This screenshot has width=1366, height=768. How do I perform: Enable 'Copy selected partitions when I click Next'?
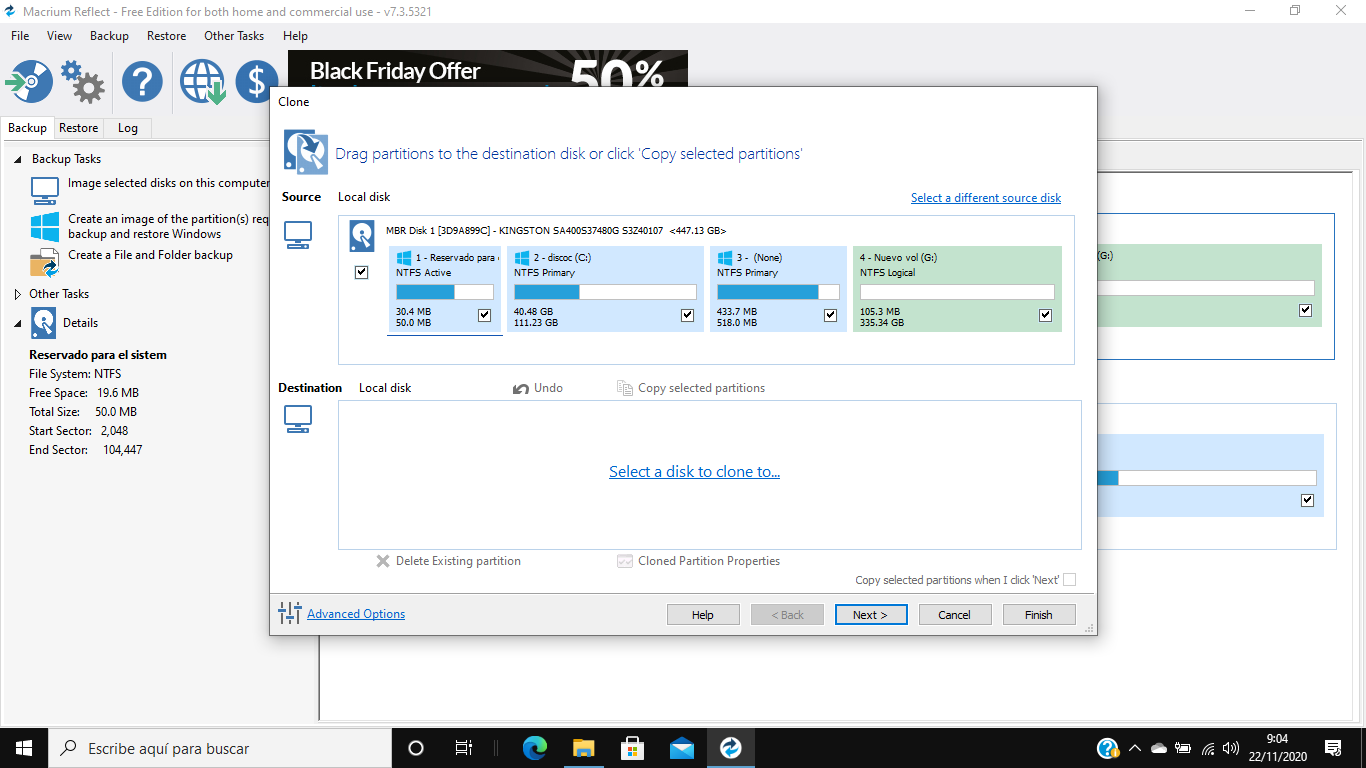1069,580
